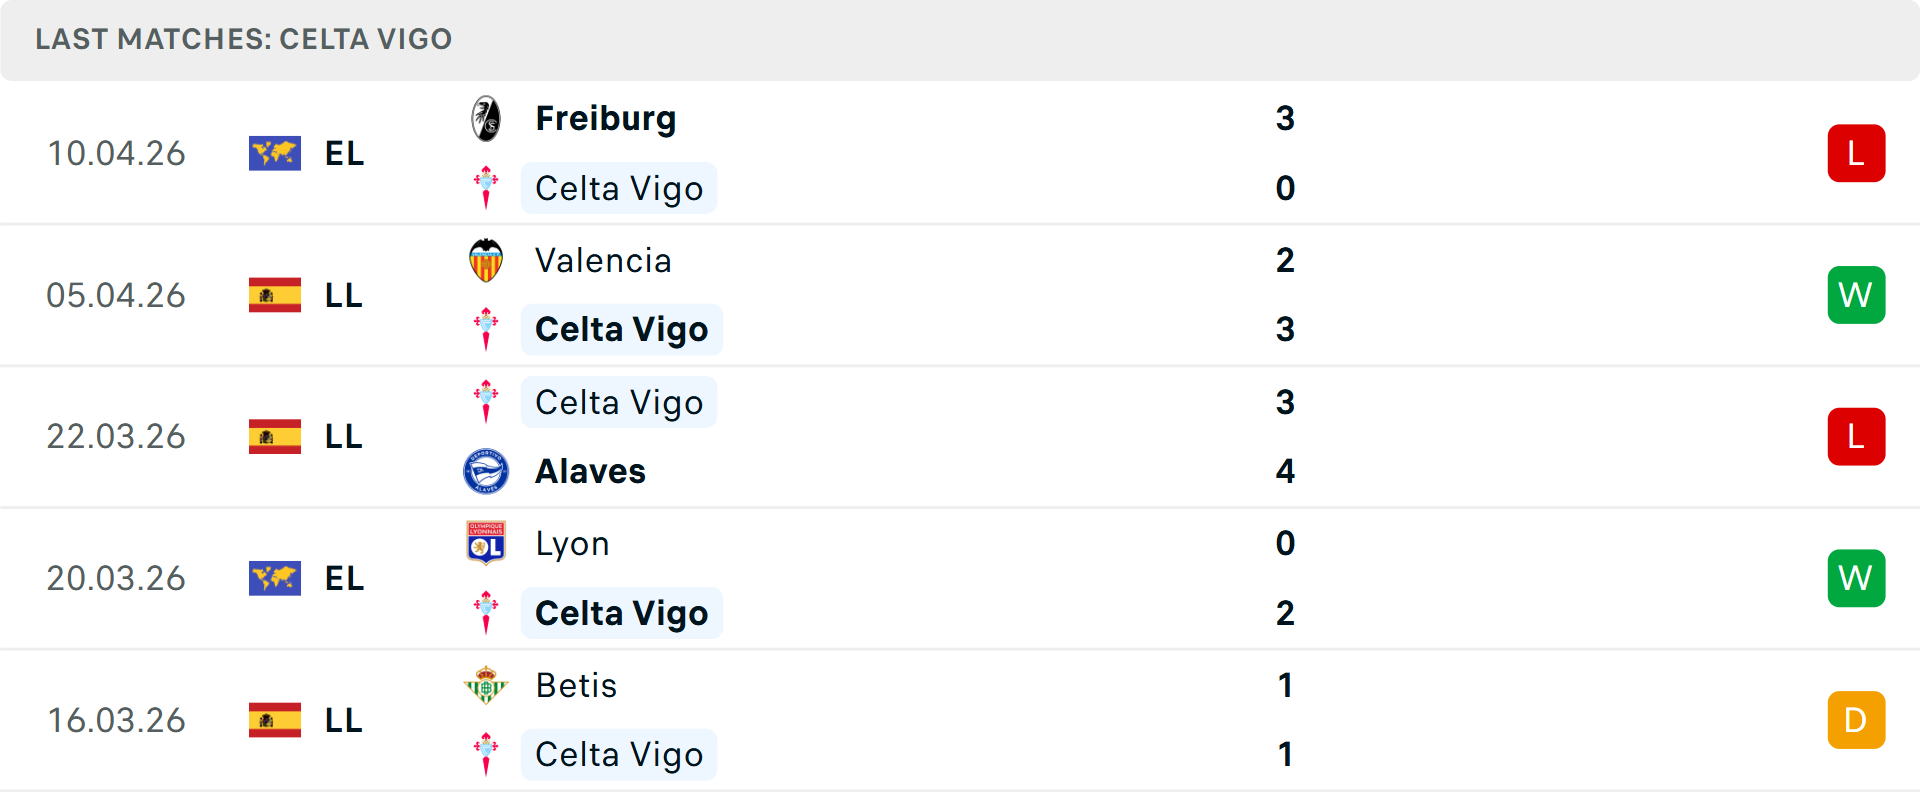
Task: Click the Alaves club crest
Action: [487, 471]
